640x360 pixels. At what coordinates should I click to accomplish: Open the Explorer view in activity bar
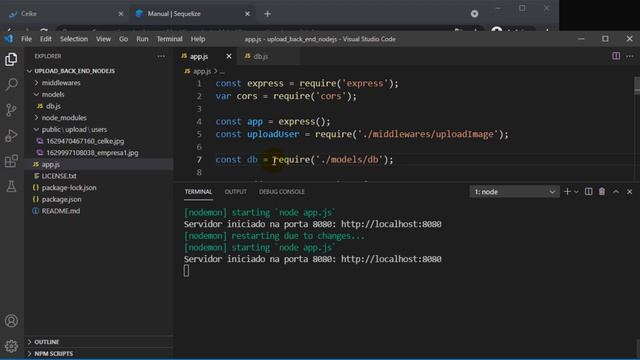pyautogui.click(x=11, y=60)
